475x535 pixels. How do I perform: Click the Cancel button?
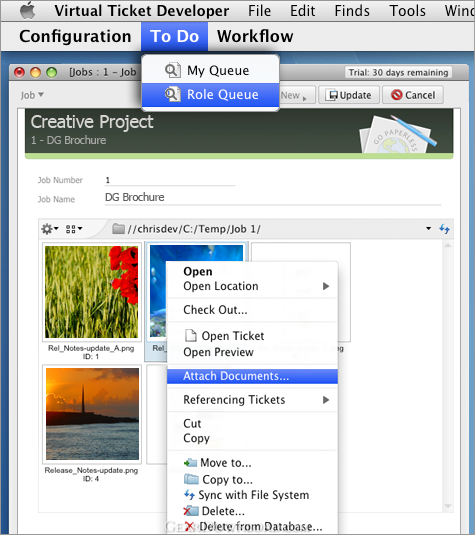[x=413, y=95]
